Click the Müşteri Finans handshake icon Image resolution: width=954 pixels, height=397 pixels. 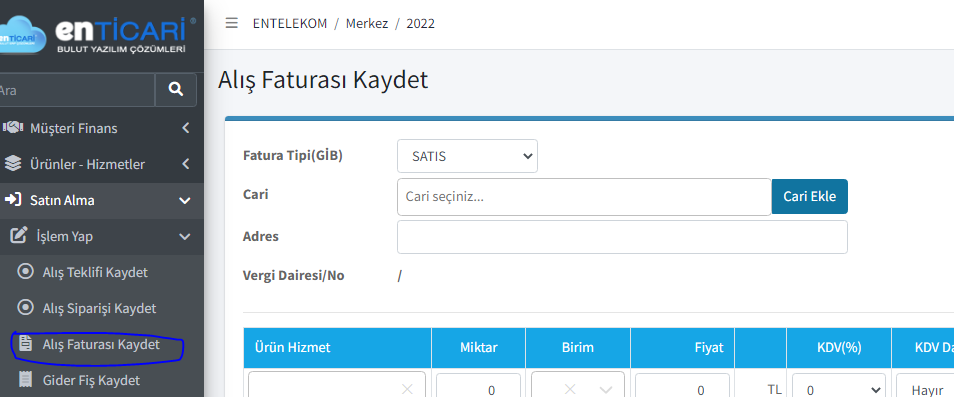coord(13,128)
